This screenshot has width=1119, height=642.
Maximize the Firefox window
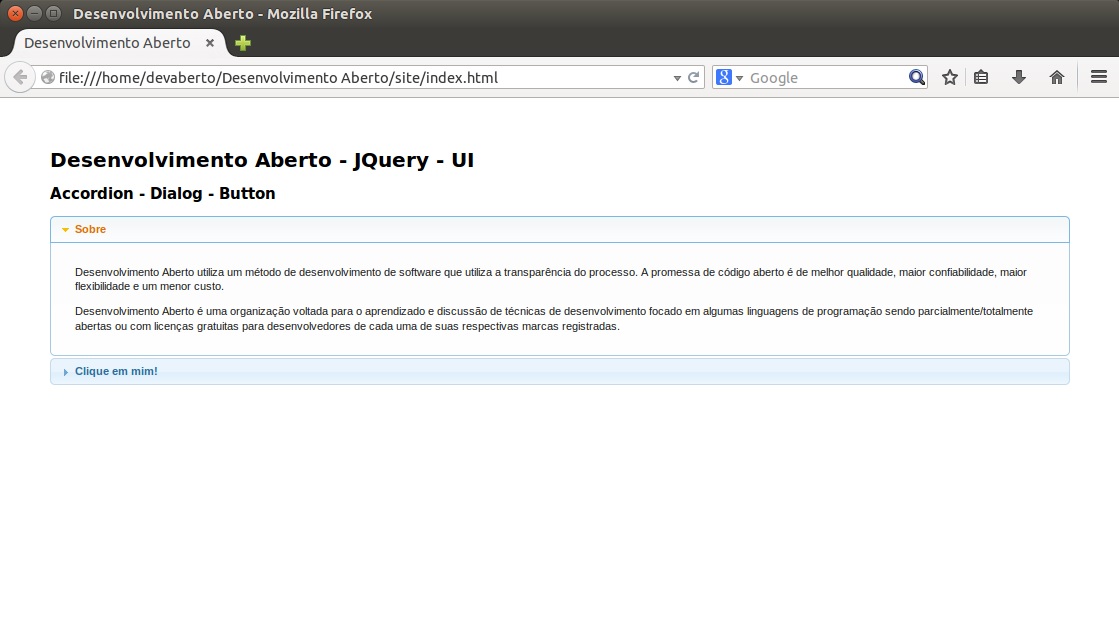click(x=53, y=13)
